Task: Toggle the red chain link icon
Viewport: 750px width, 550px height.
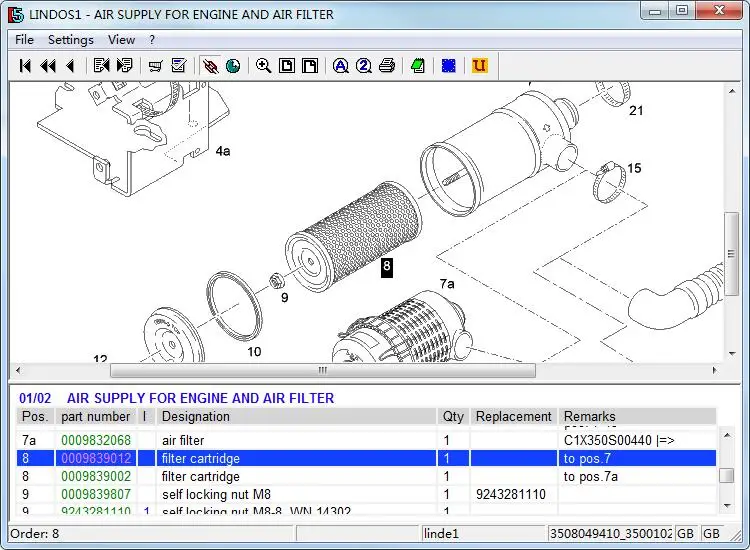Action: [210, 66]
